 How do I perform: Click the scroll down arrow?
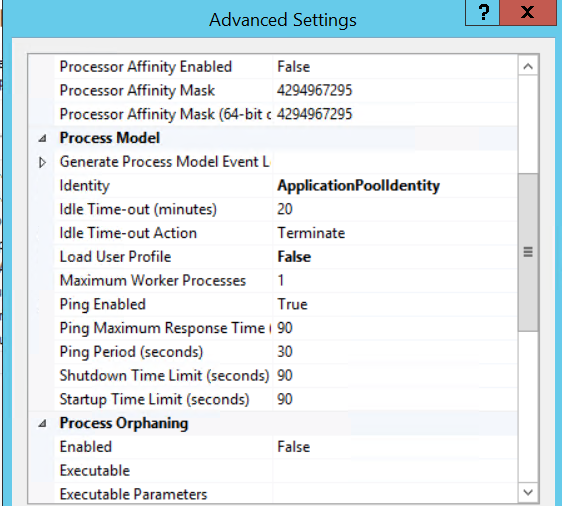click(x=528, y=492)
